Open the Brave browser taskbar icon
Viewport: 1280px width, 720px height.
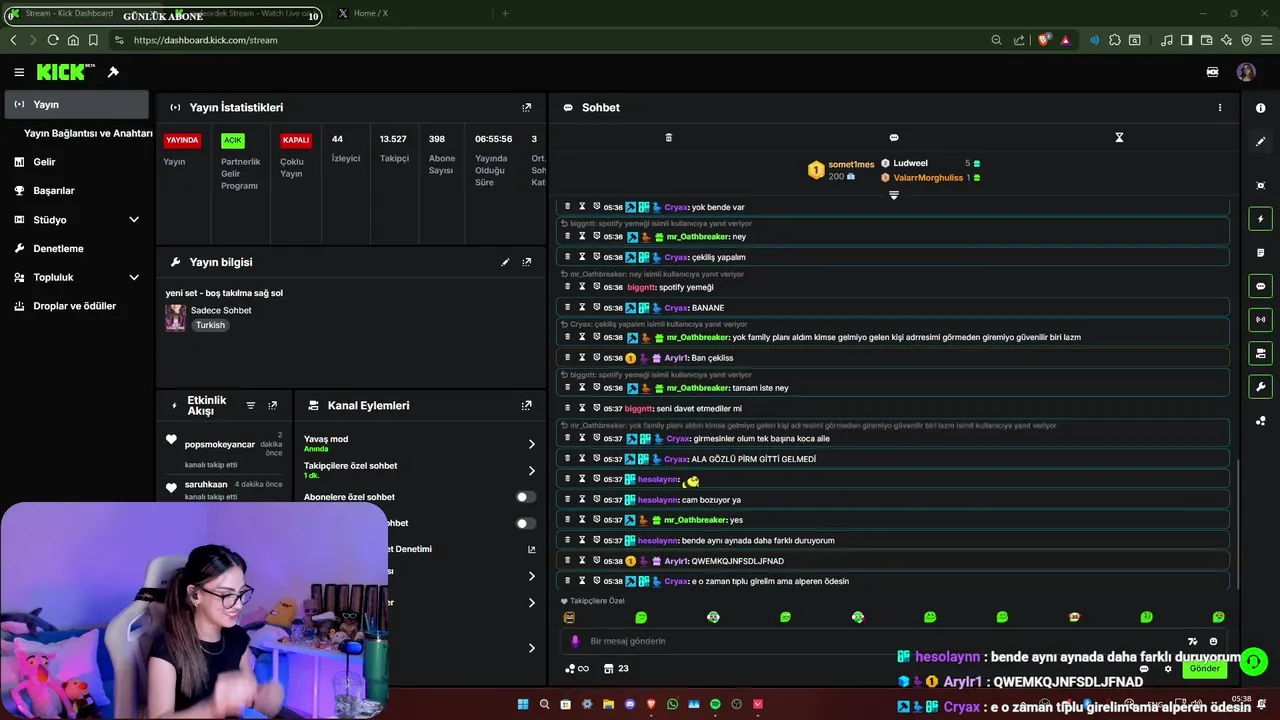[x=651, y=705]
